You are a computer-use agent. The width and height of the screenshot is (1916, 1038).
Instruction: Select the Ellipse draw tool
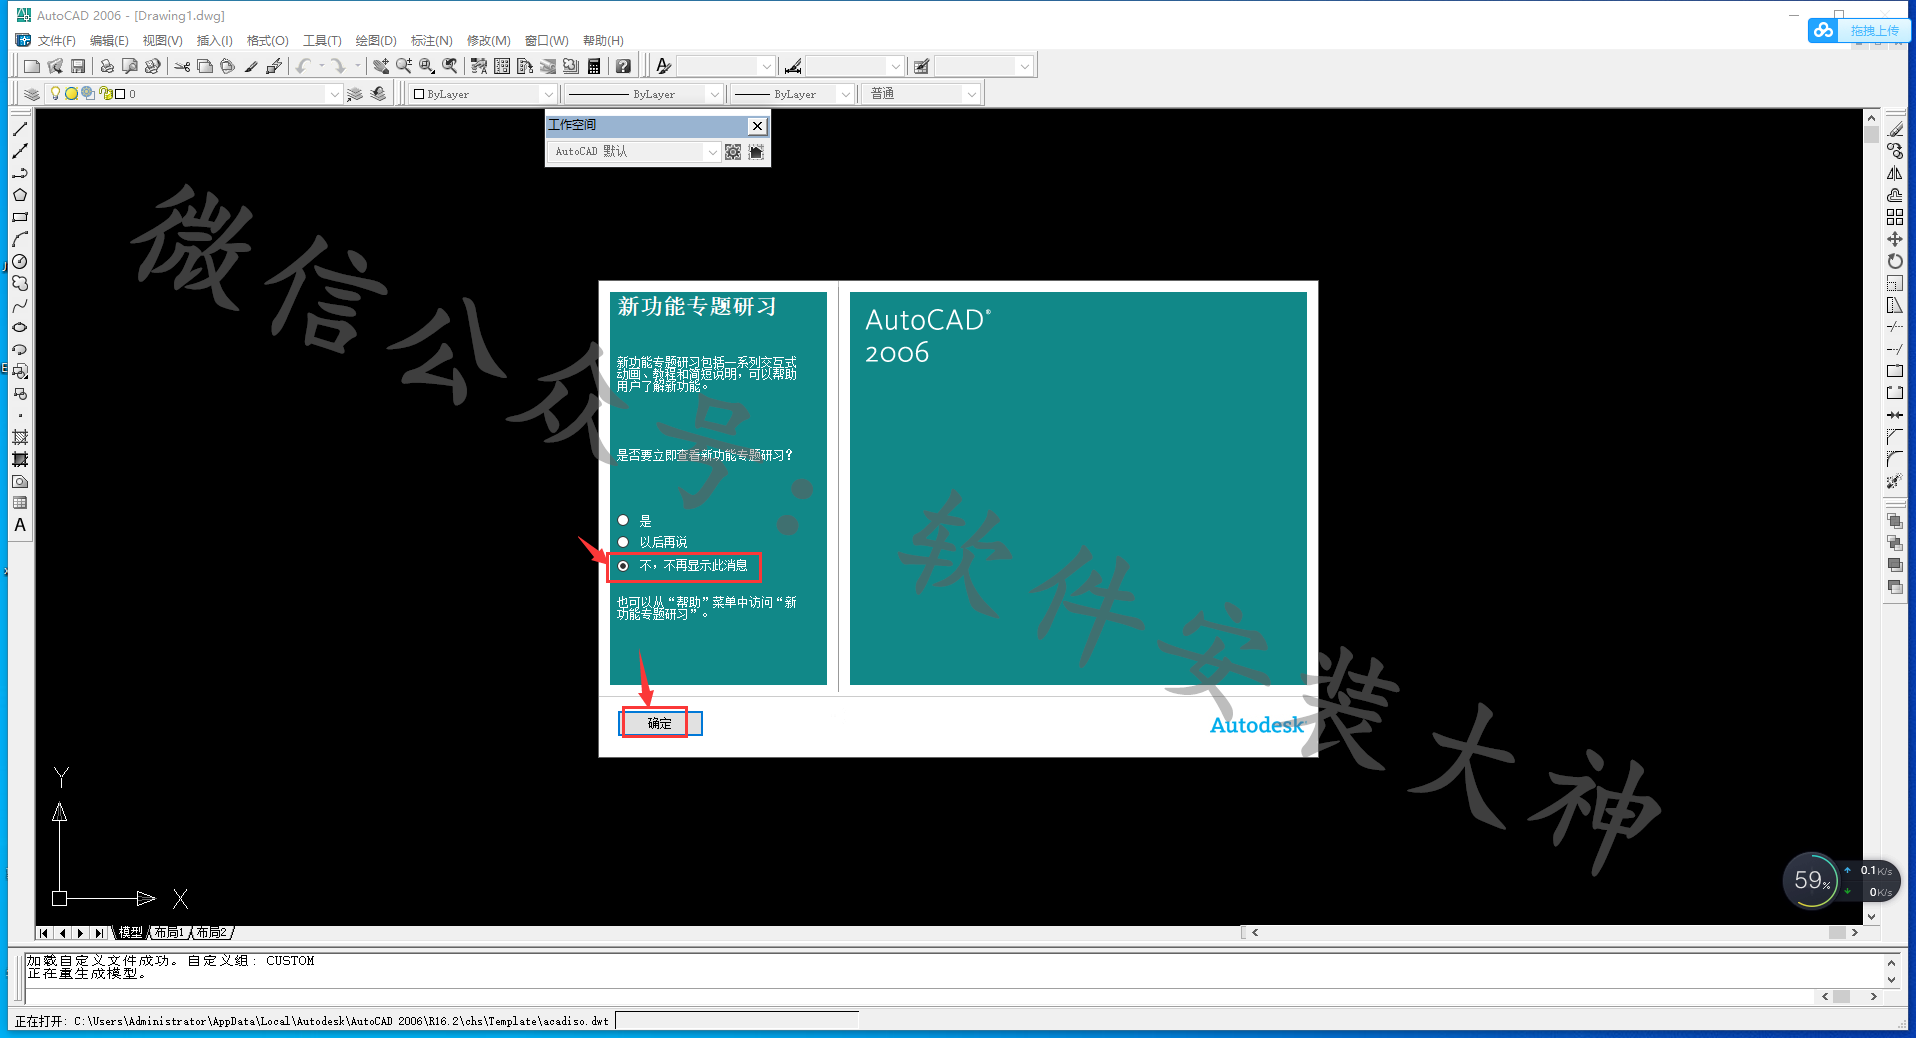click(20, 327)
